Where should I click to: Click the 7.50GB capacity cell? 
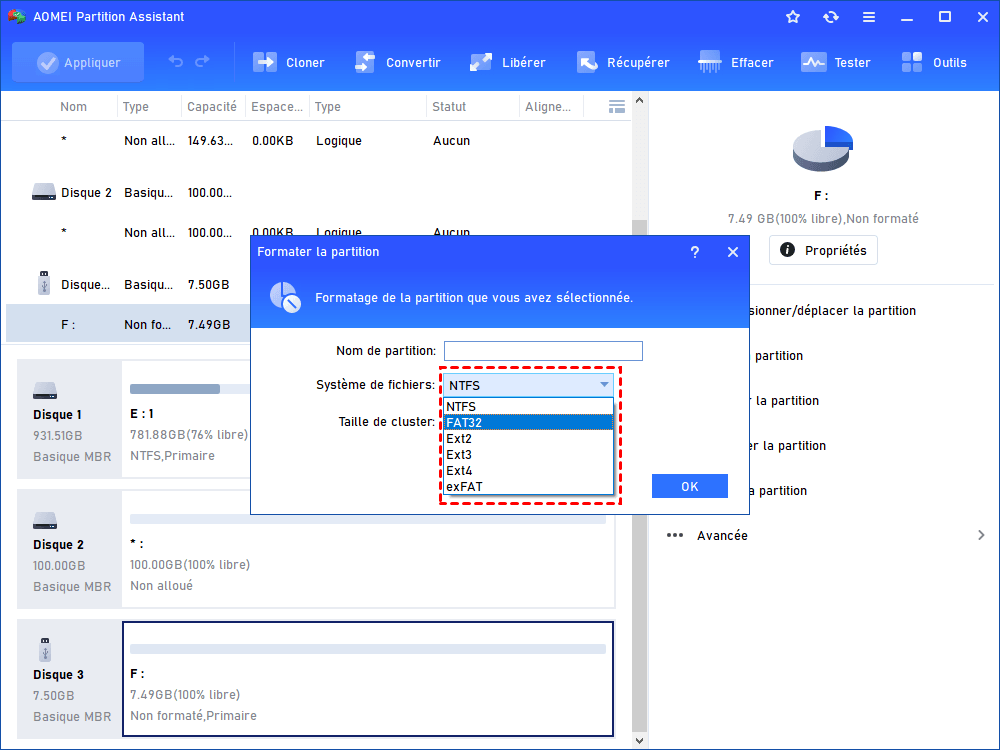click(x=209, y=284)
